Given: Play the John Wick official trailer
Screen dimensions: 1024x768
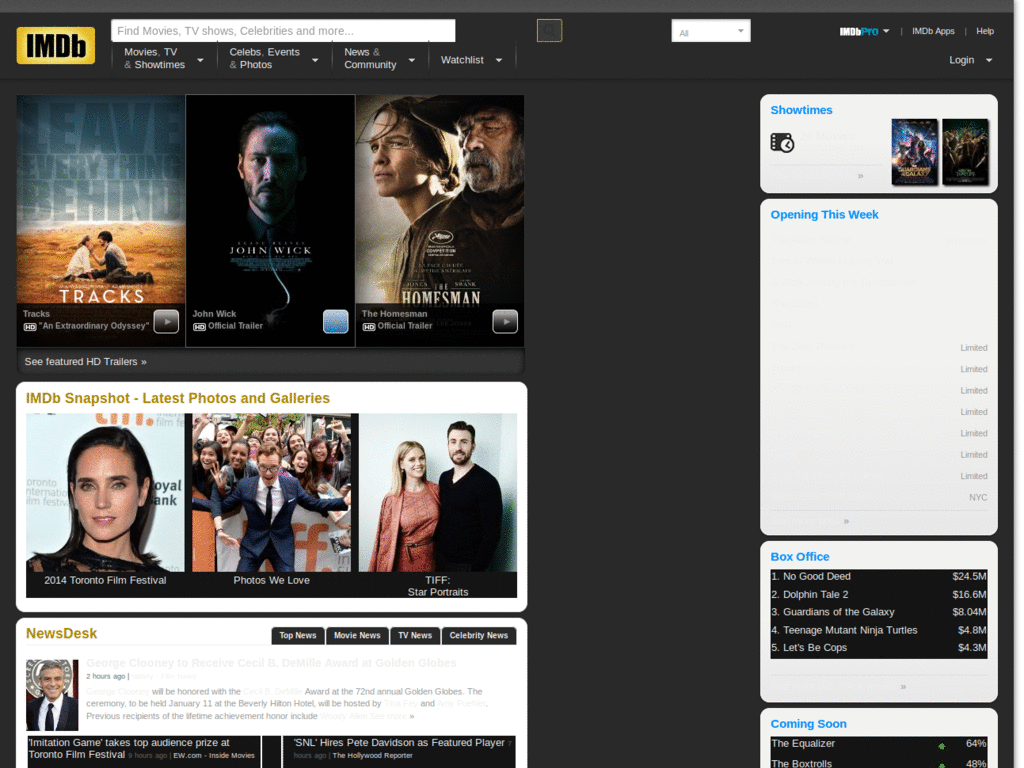Looking at the screenshot, I should [336, 321].
